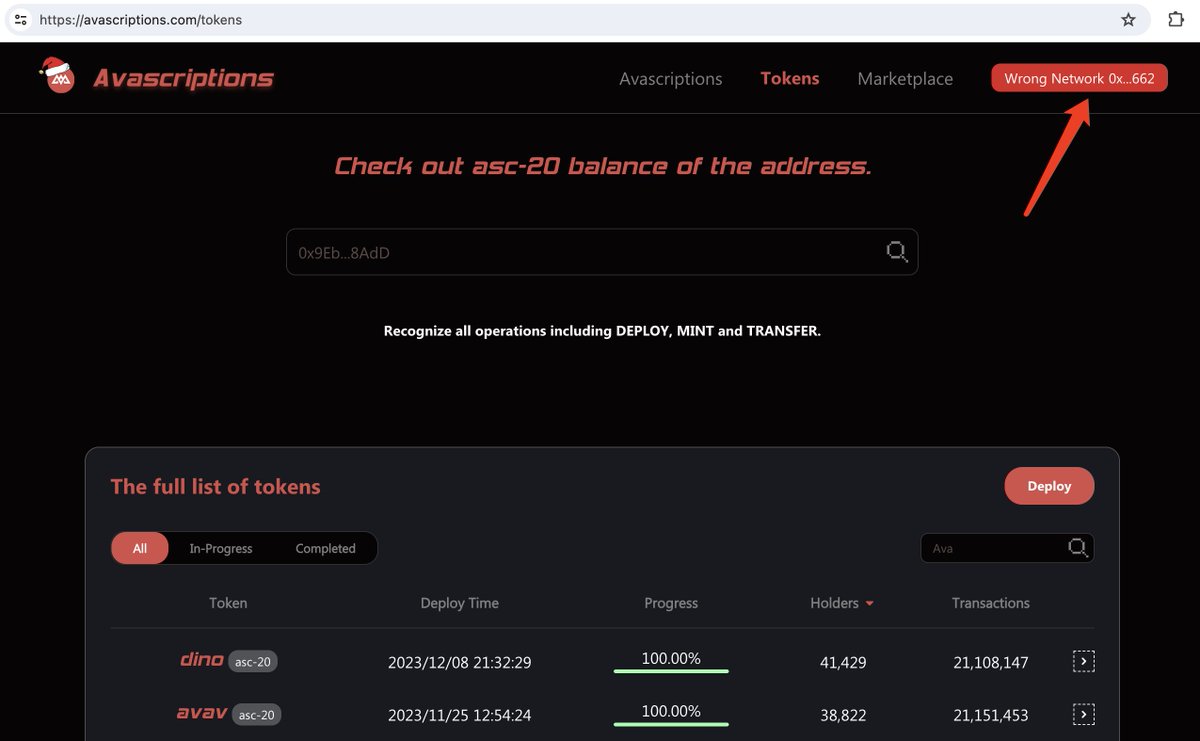This screenshot has width=1200, height=741.
Task: Click the Token column header
Action: (228, 603)
